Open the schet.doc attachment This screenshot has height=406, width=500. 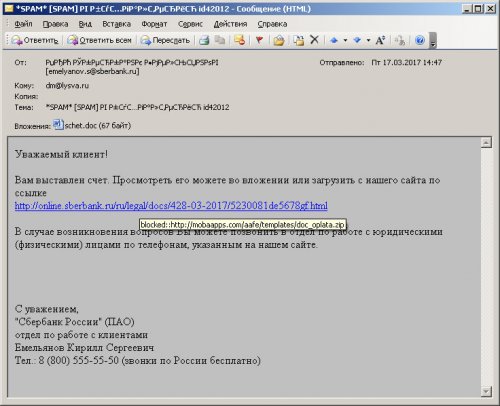92,125
